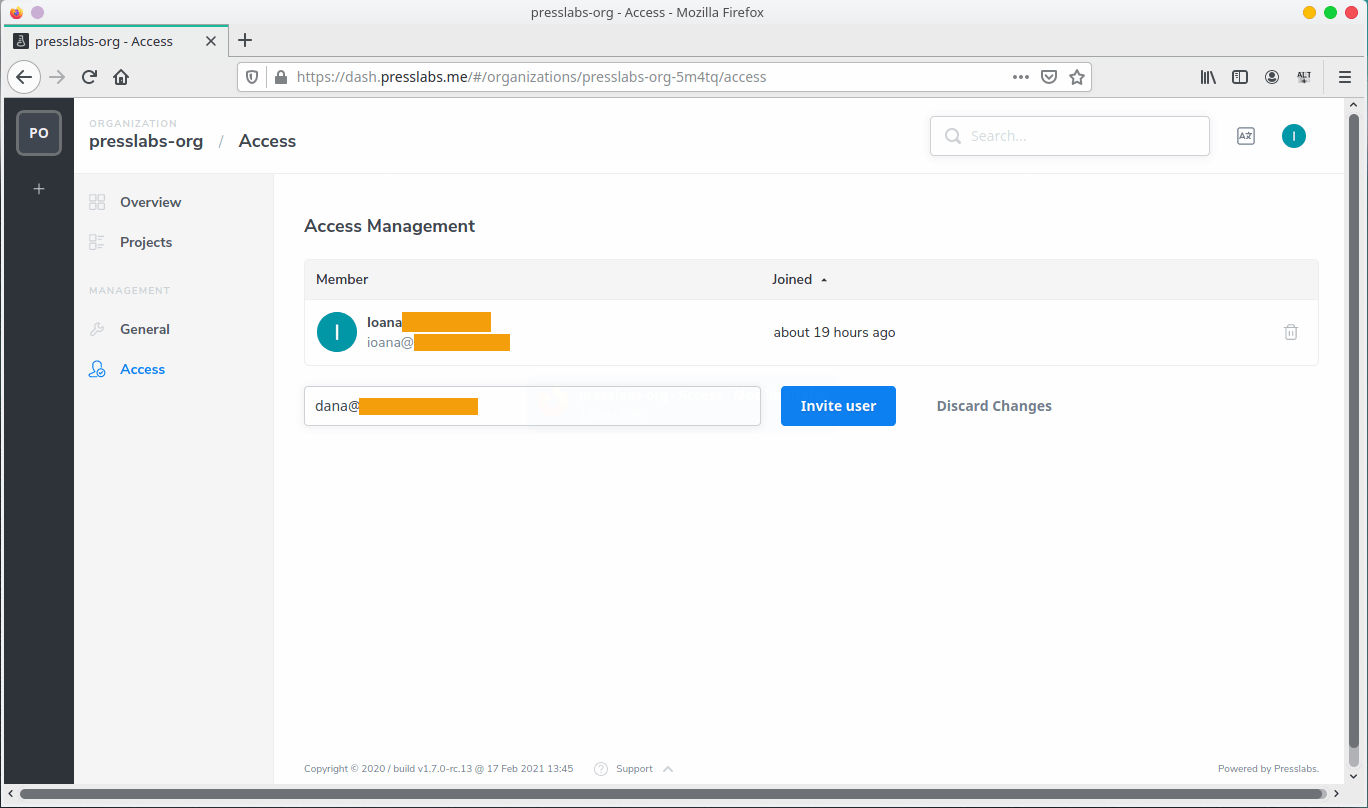Image resolution: width=1368 pixels, height=808 pixels.
Task: Add a new organization with plus icon
Action: (39, 188)
